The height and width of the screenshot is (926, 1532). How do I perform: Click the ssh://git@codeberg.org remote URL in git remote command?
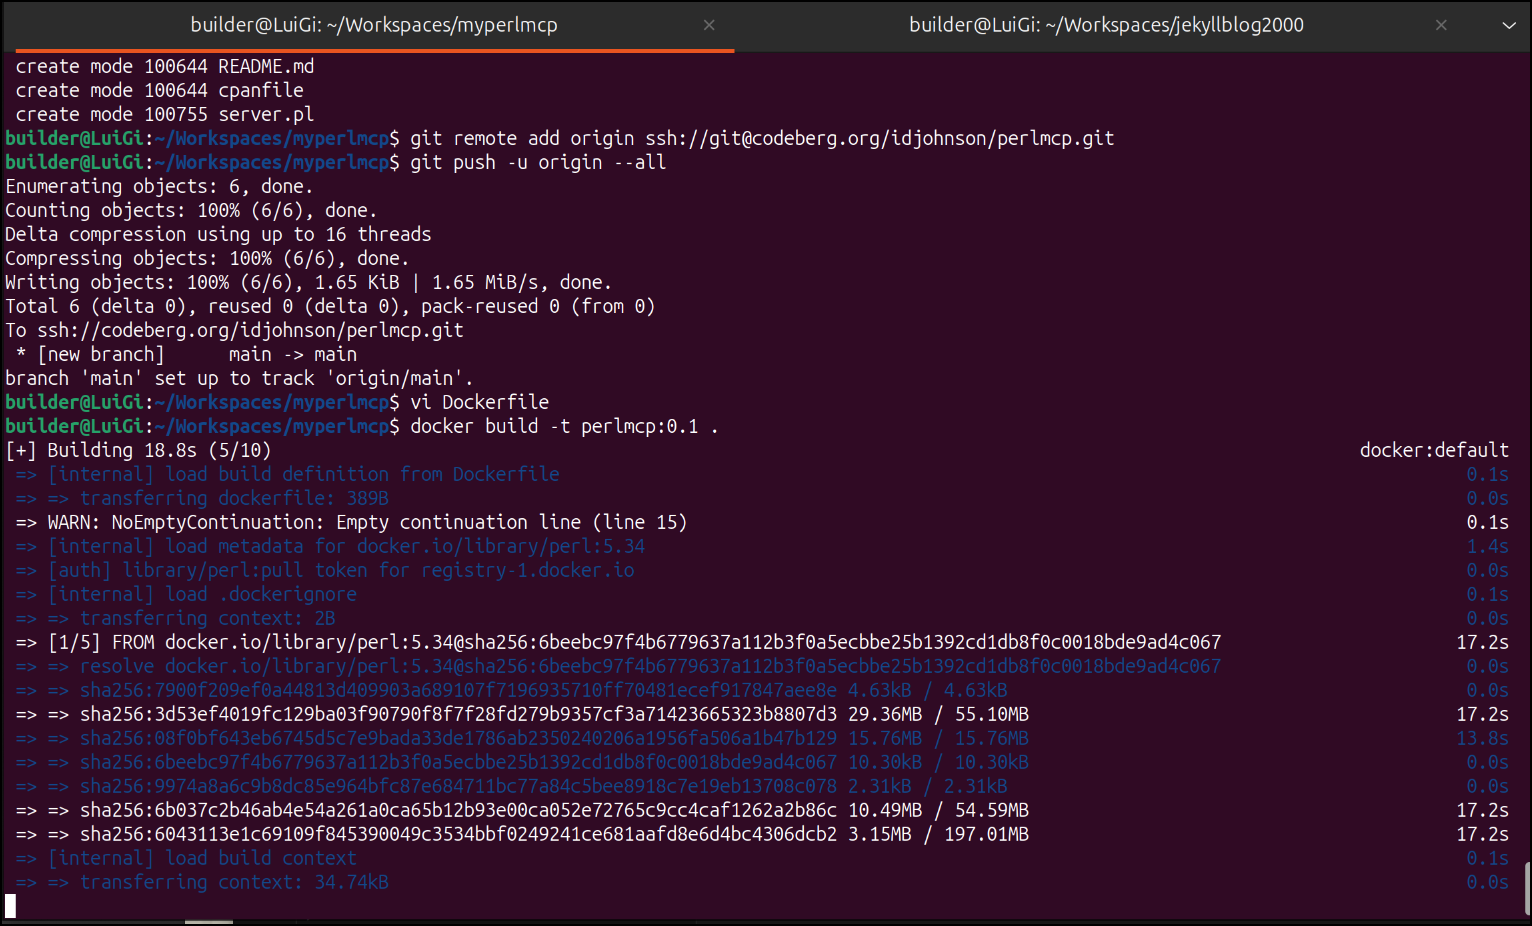(879, 138)
